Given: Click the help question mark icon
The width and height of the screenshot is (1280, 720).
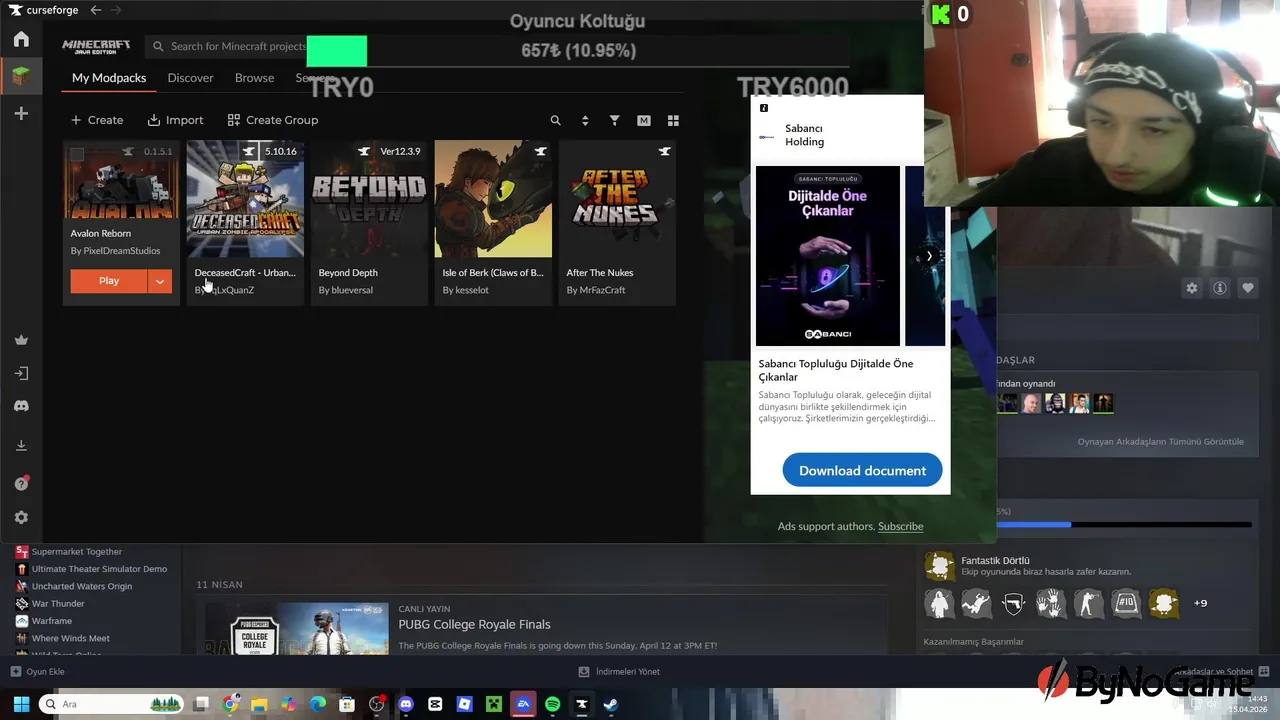Looking at the screenshot, I should 21,484.
